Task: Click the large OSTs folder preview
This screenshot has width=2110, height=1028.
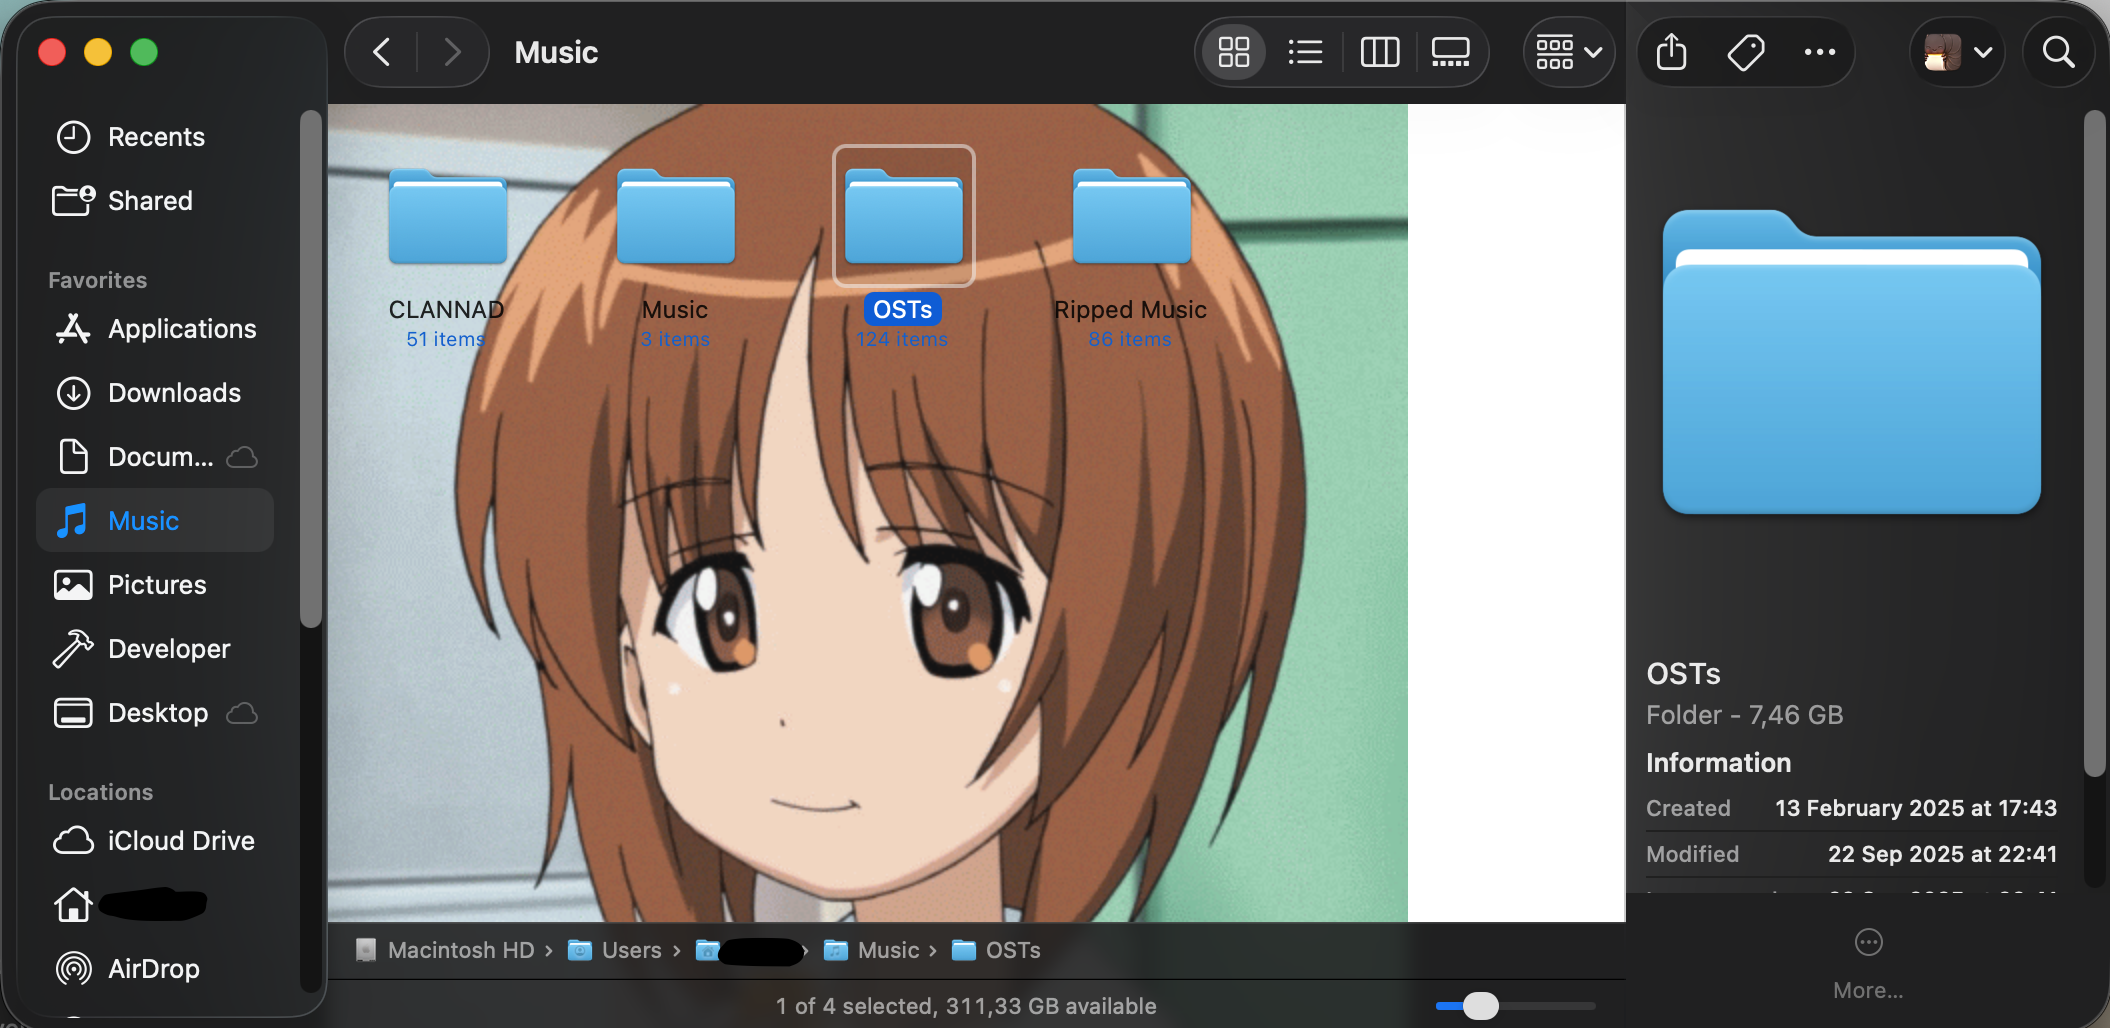Action: click(x=1852, y=362)
